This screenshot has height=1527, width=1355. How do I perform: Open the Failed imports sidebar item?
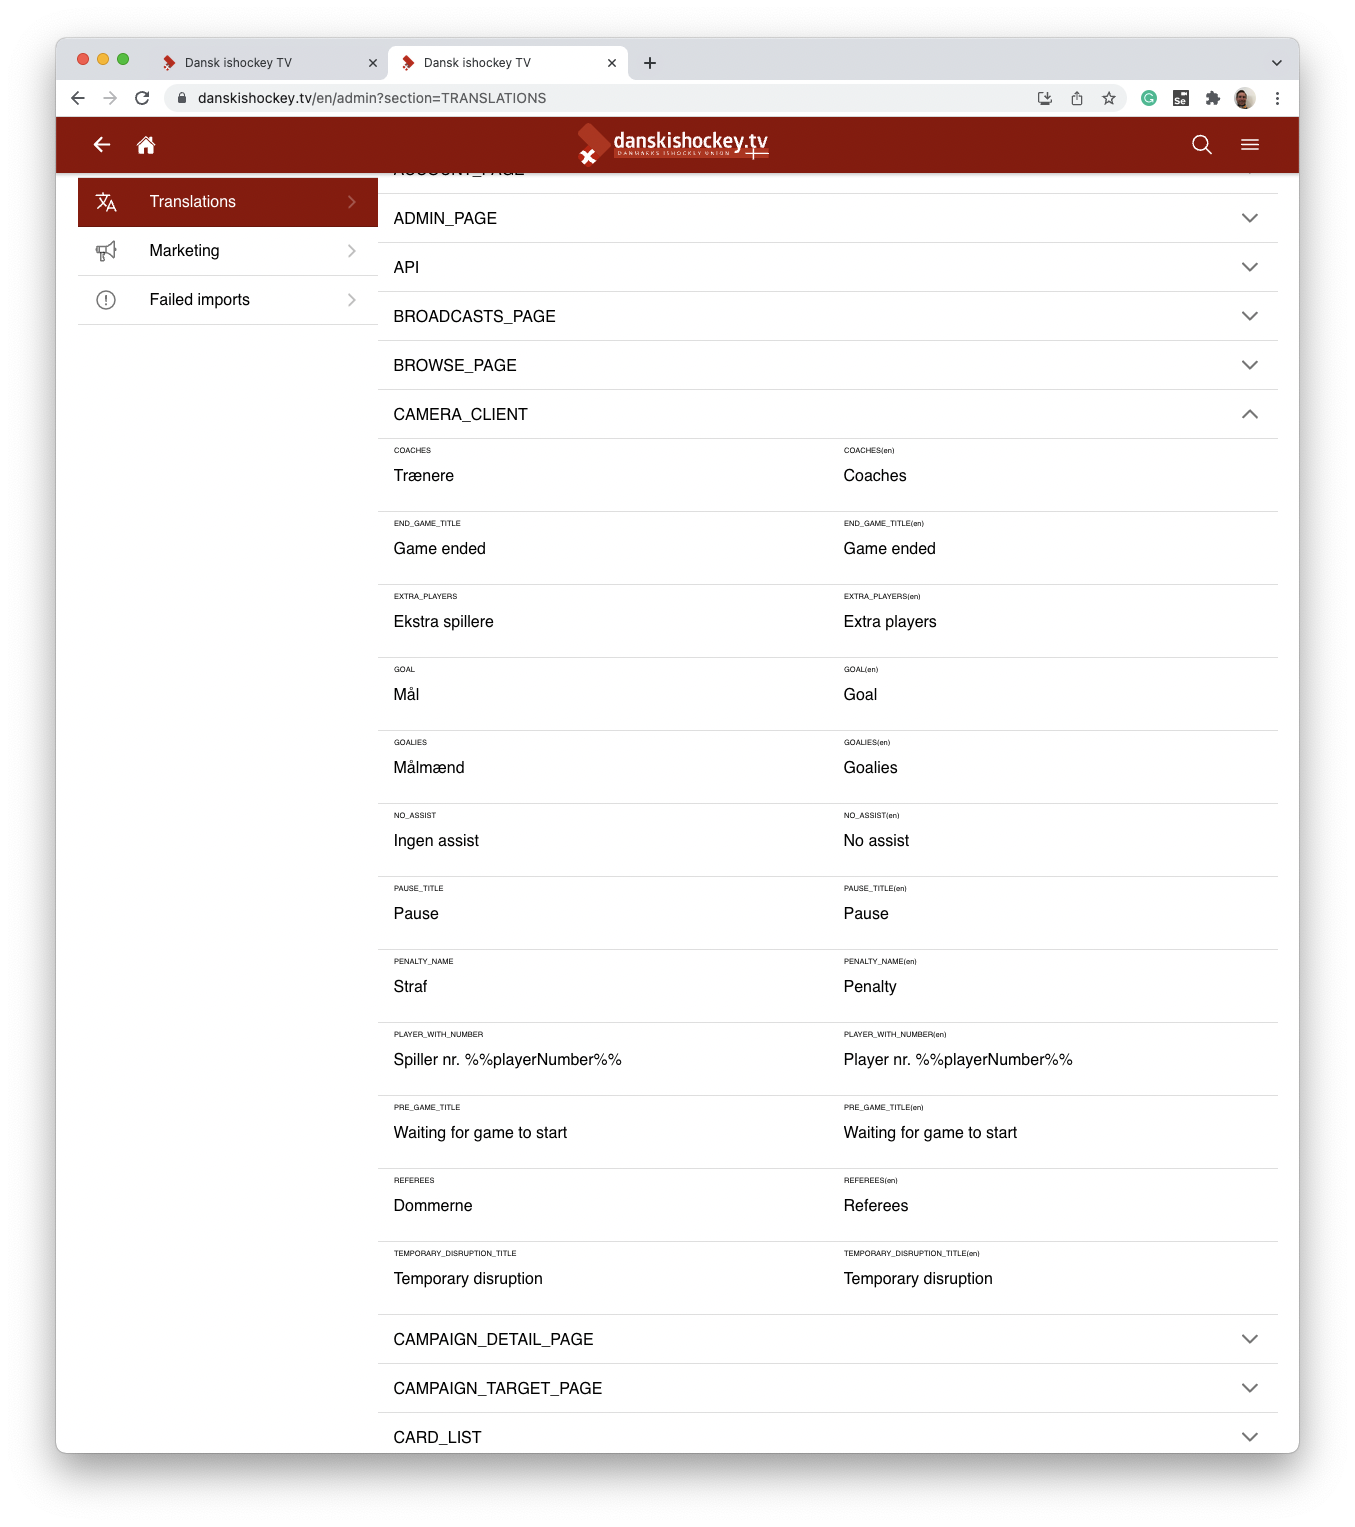(x=228, y=300)
